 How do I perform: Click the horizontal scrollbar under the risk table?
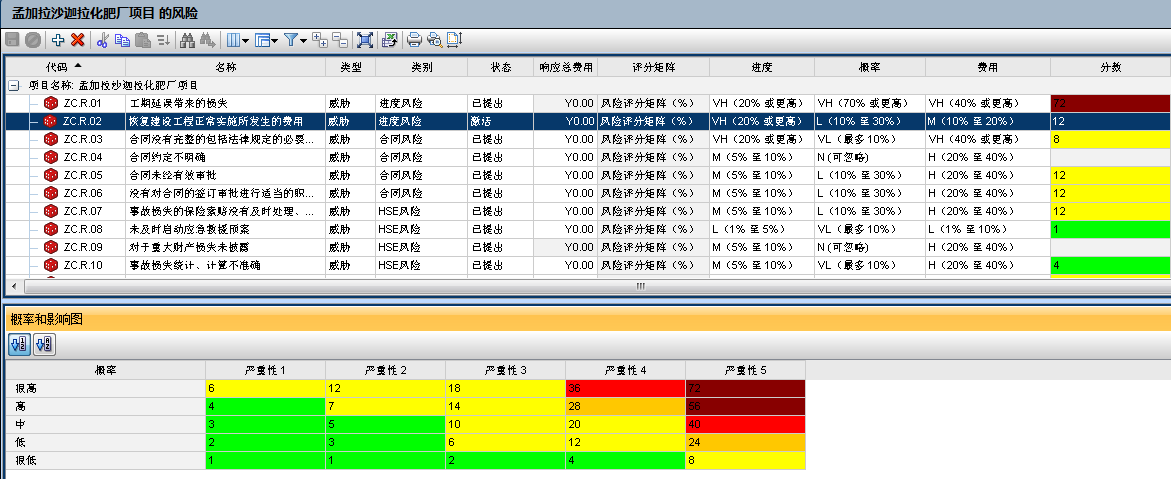(640, 286)
